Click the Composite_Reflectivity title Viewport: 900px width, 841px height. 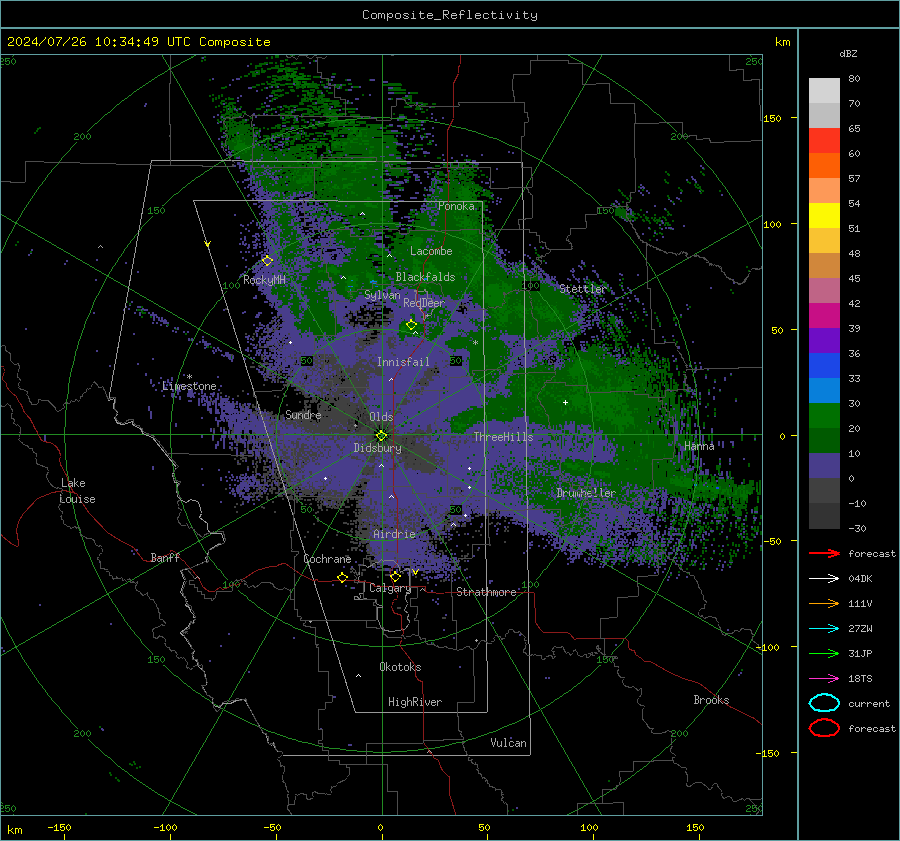tap(450, 15)
